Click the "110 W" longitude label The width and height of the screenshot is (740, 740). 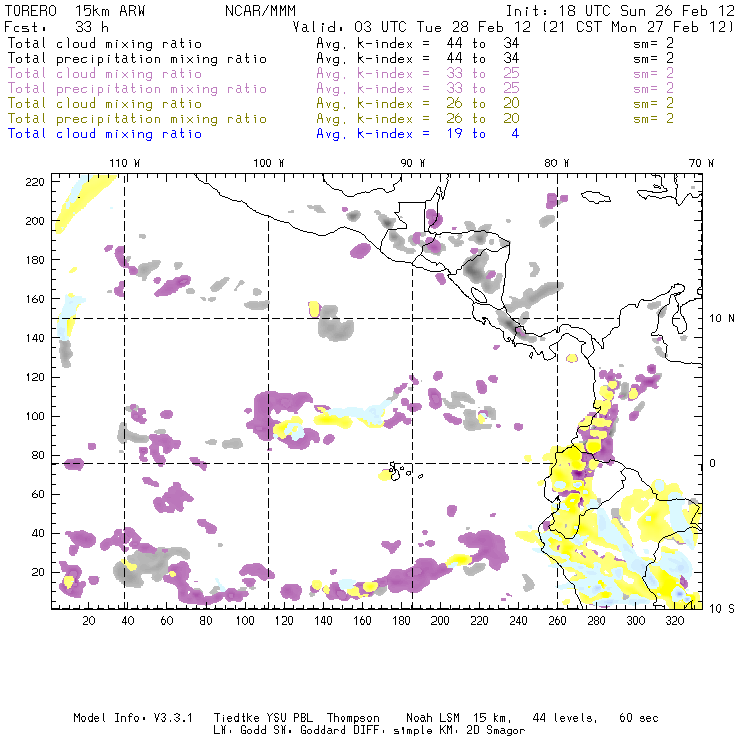[125, 163]
